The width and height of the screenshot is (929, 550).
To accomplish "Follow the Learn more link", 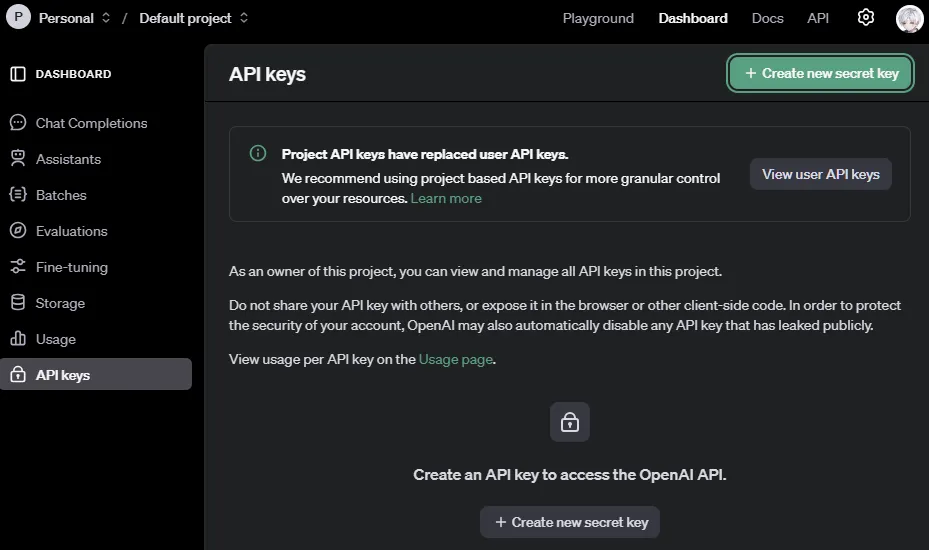I will 446,198.
